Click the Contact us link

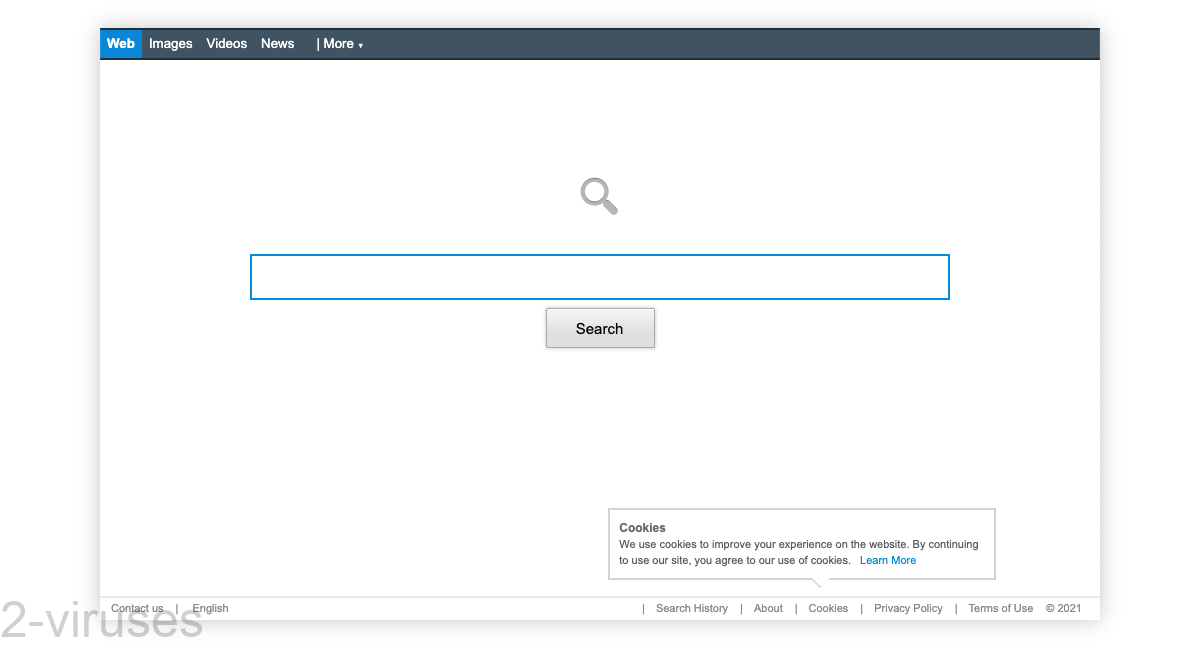(137, 608)
